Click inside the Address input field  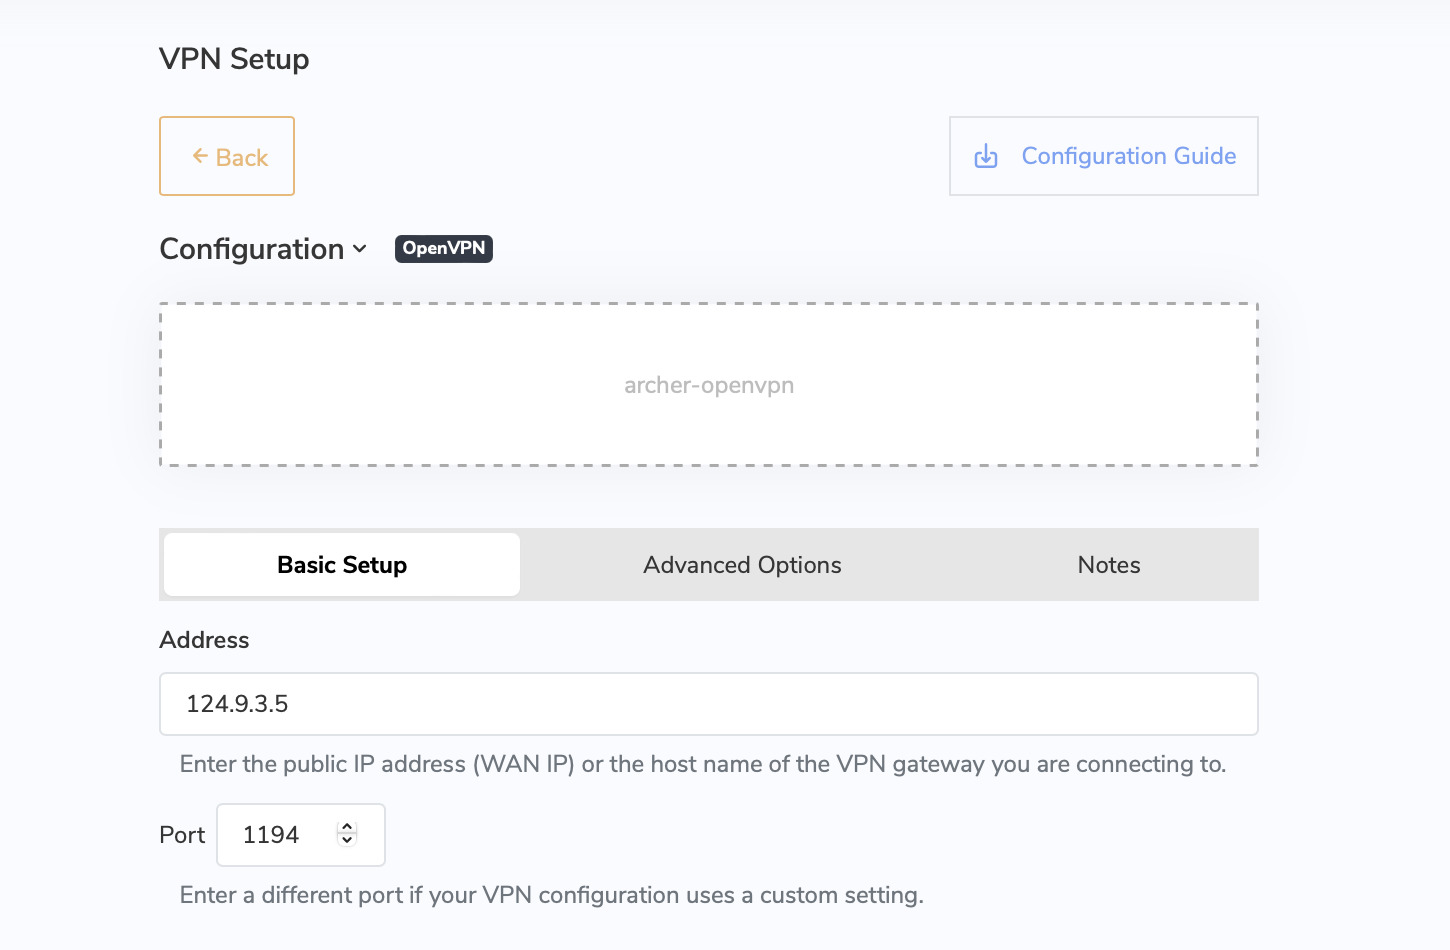(x=708, y=704)
